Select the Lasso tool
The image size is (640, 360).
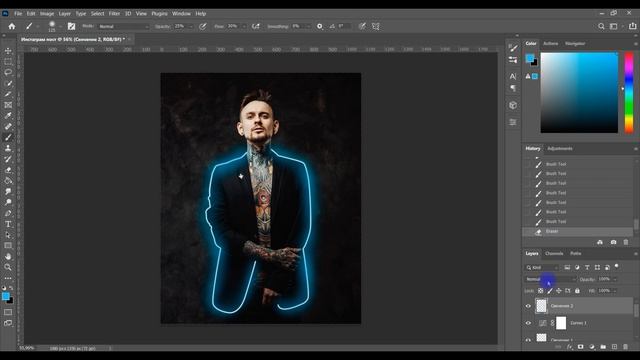tap(8, 72)
